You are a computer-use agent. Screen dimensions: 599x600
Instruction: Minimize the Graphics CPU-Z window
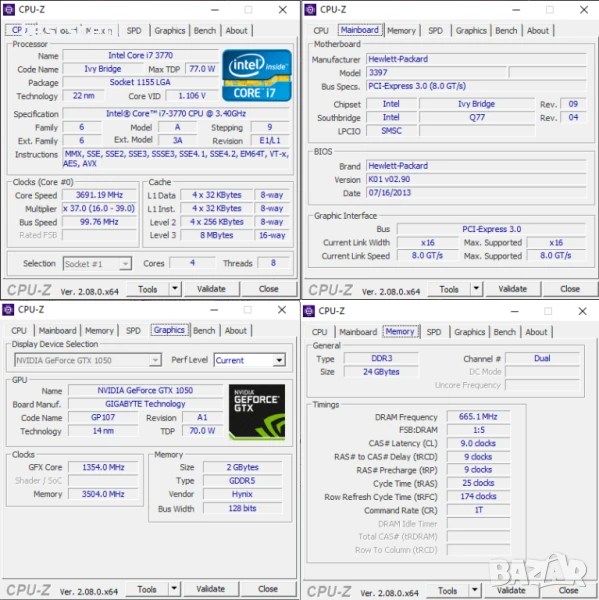tap(214, 310)
